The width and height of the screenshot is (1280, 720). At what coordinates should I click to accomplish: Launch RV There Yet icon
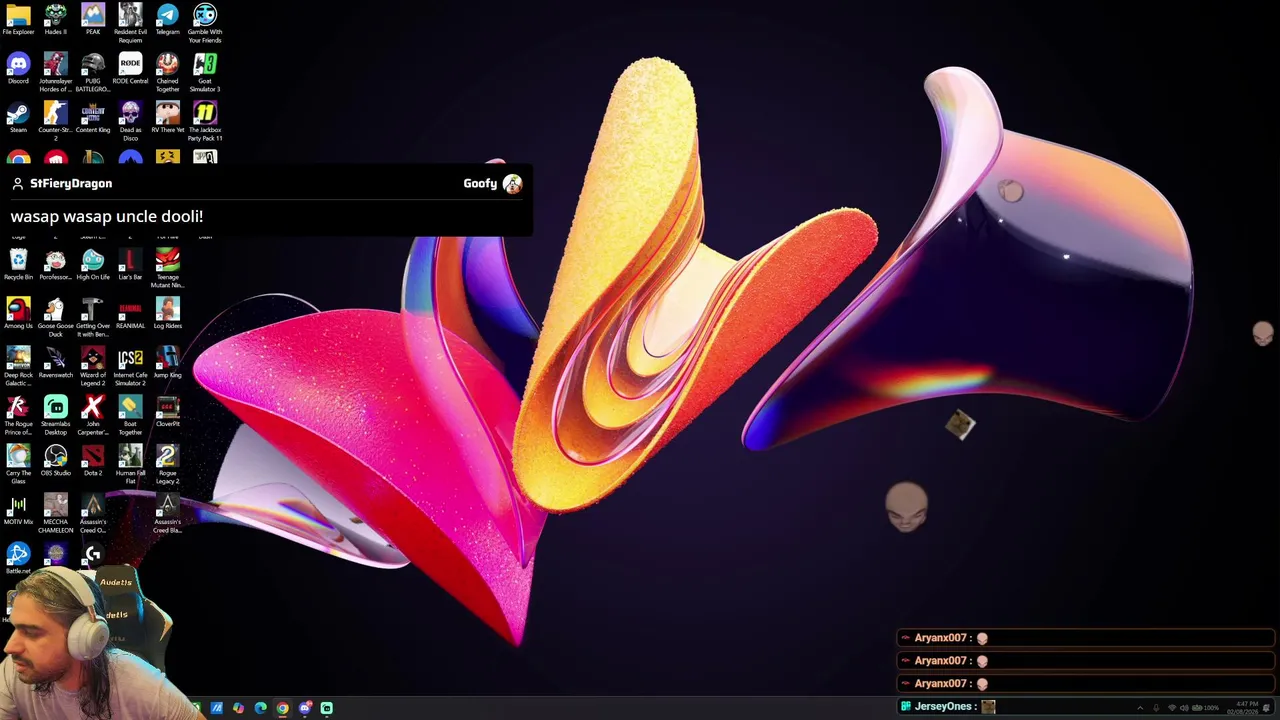(167, 118)
